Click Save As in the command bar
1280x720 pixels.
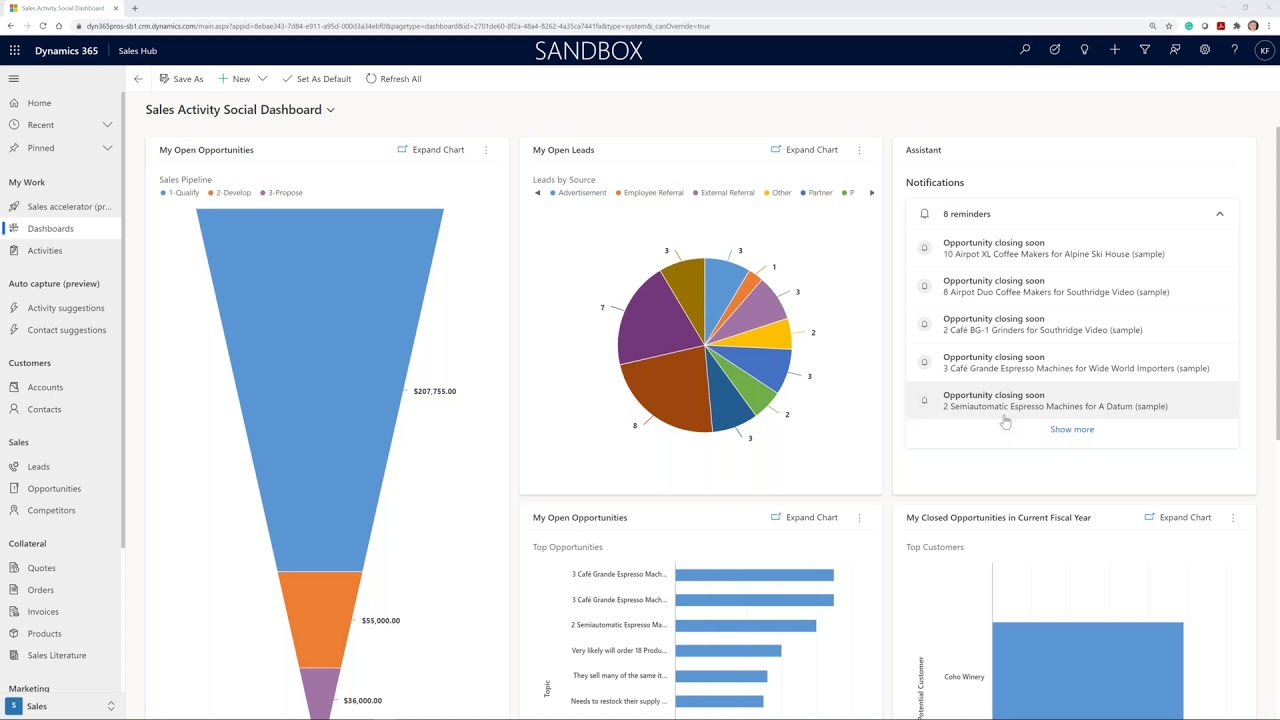click(181, 79)
